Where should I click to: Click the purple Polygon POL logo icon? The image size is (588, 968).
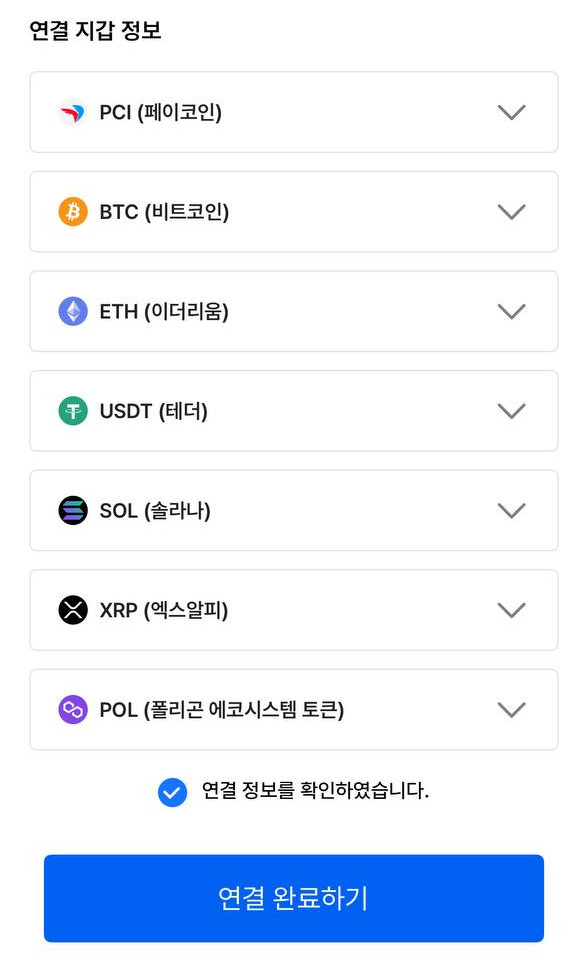point(73,709)
